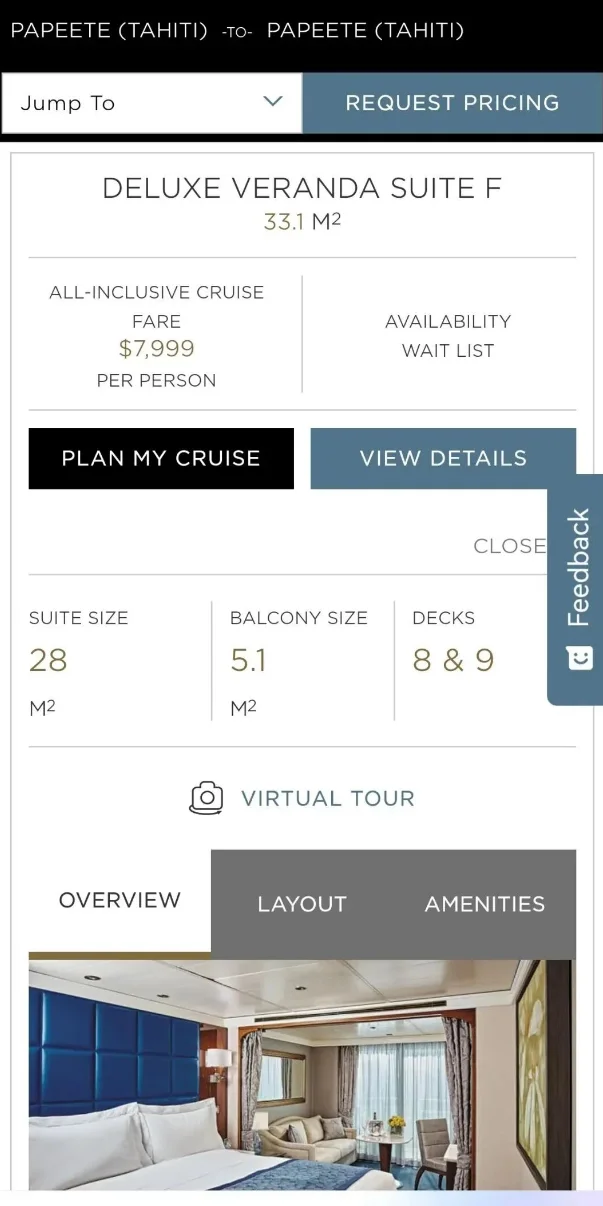Viewport: 603px width, 1206px height.
Task: Click the Request Pricing button
Action: [452, 103]
